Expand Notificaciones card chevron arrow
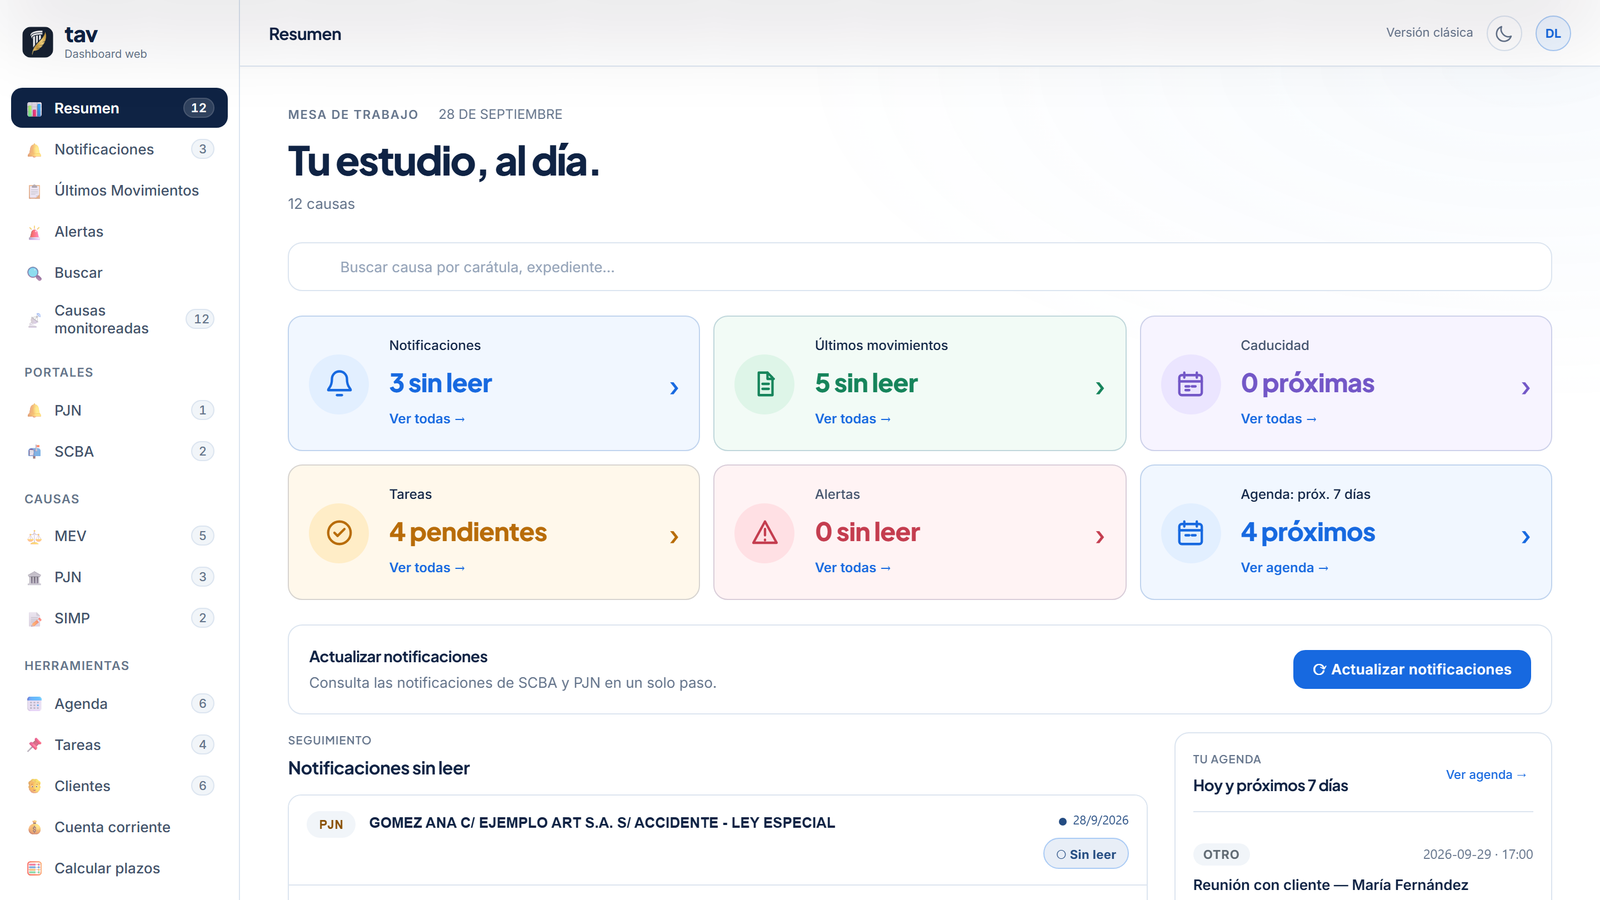1600x900 pixels. click(674, 388)
